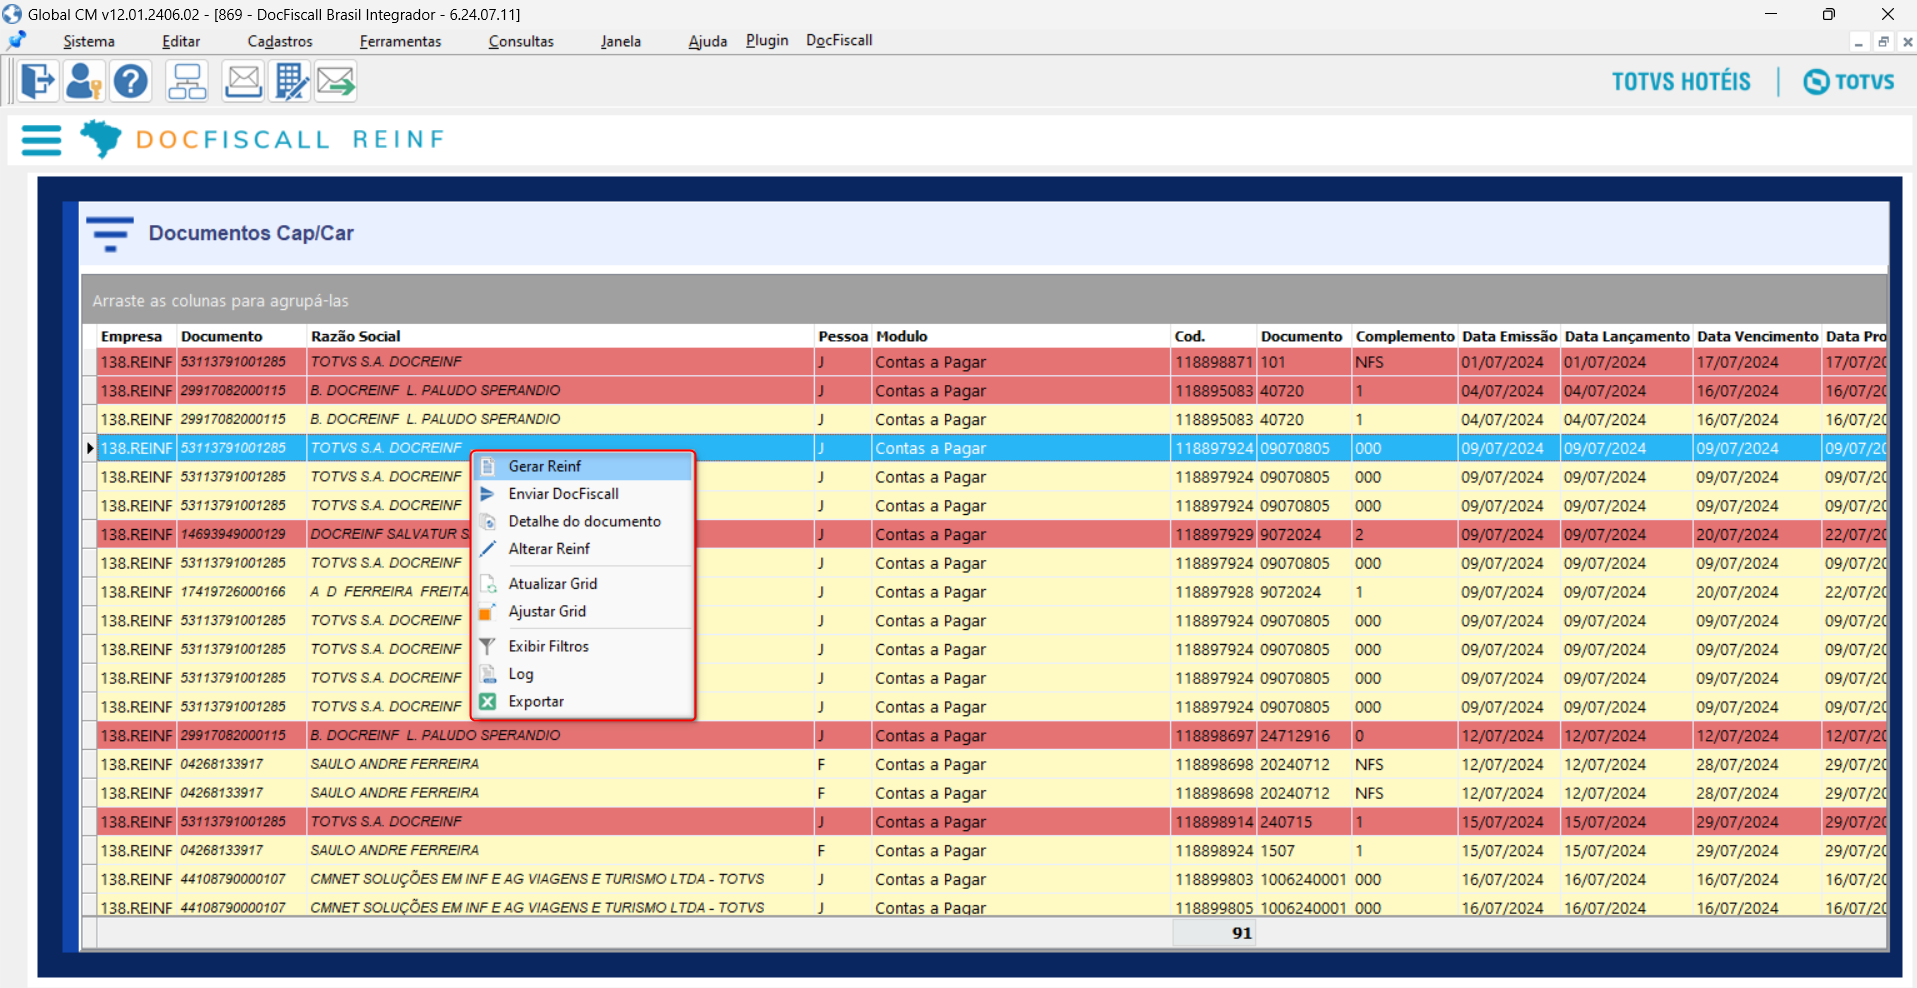Click the TOTVS HOTÉIS logo link

click(1681, 82)
